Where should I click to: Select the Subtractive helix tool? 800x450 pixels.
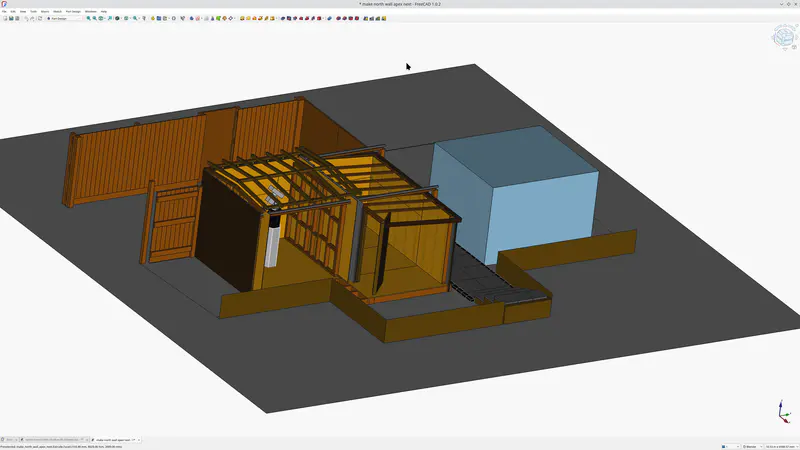click(x=313, y=18)
